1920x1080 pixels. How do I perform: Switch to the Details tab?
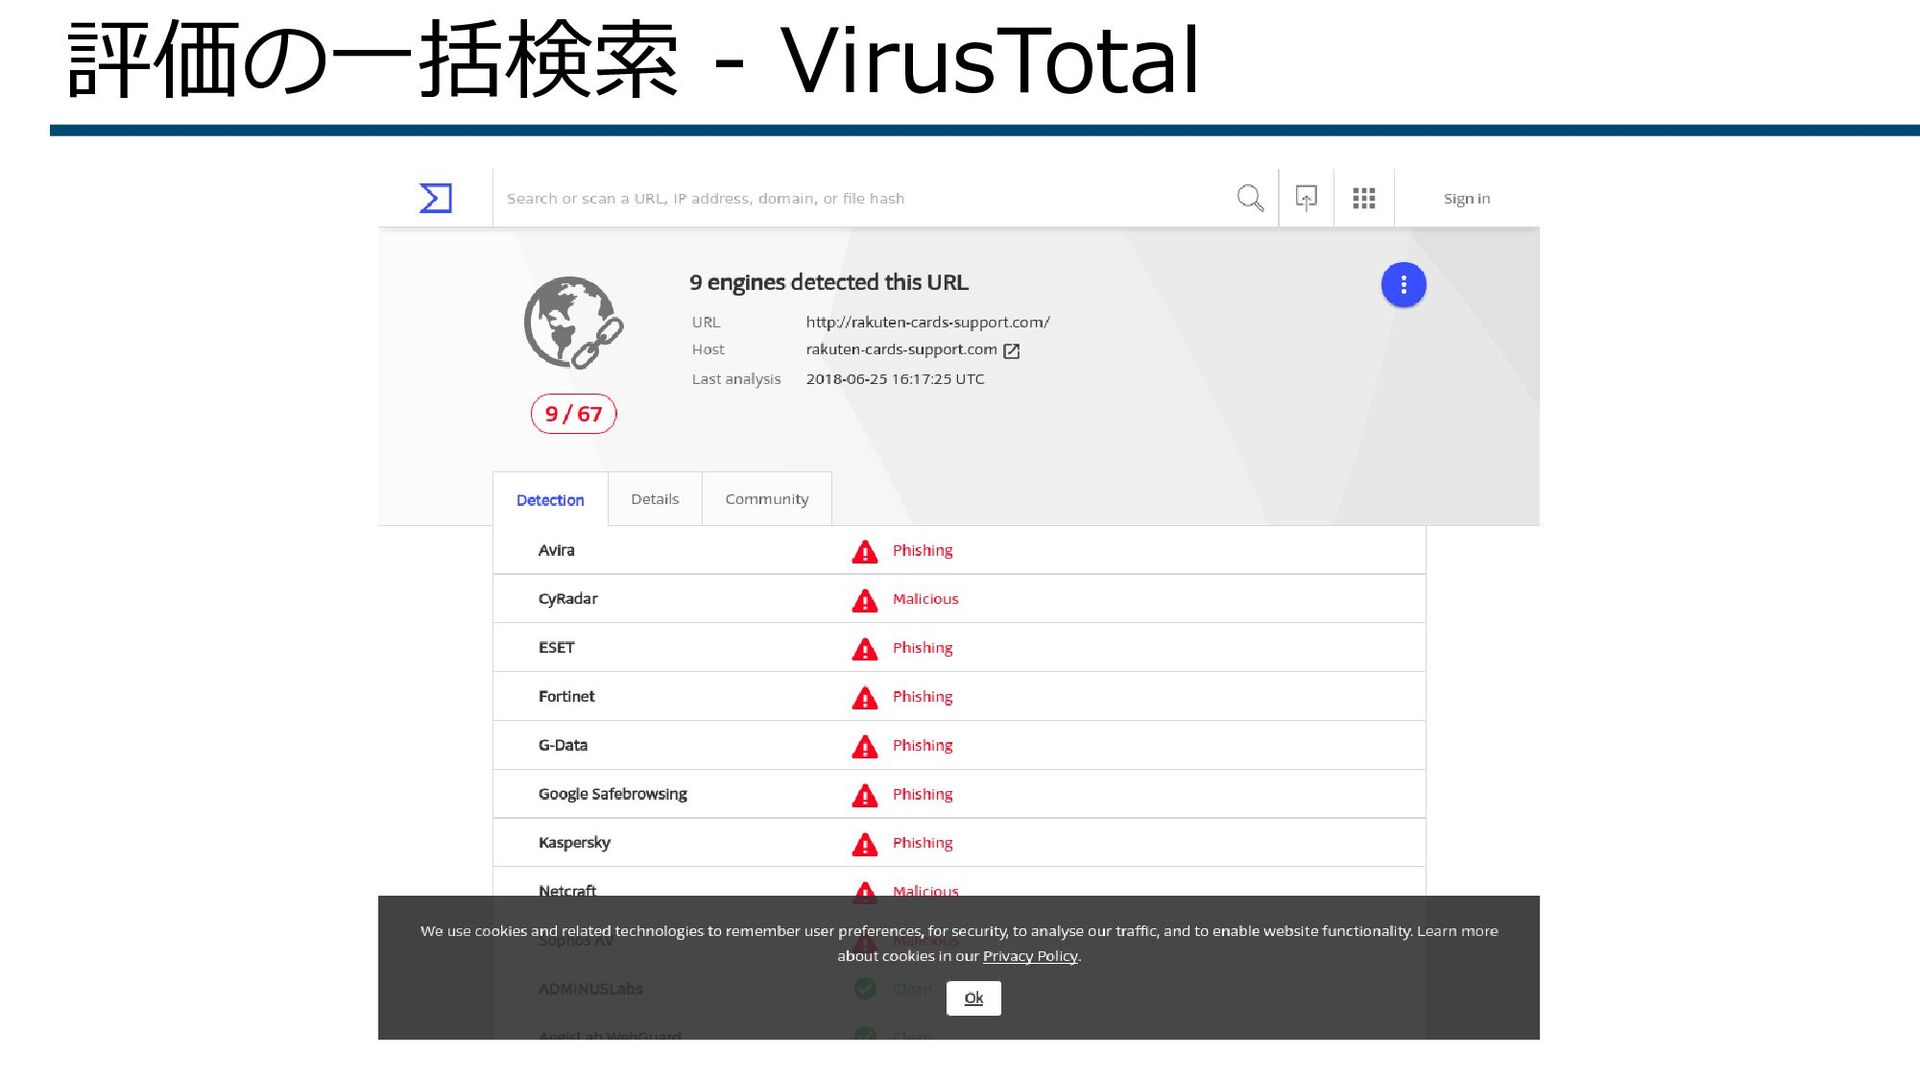pyautogui.click(x=654, y=499)
